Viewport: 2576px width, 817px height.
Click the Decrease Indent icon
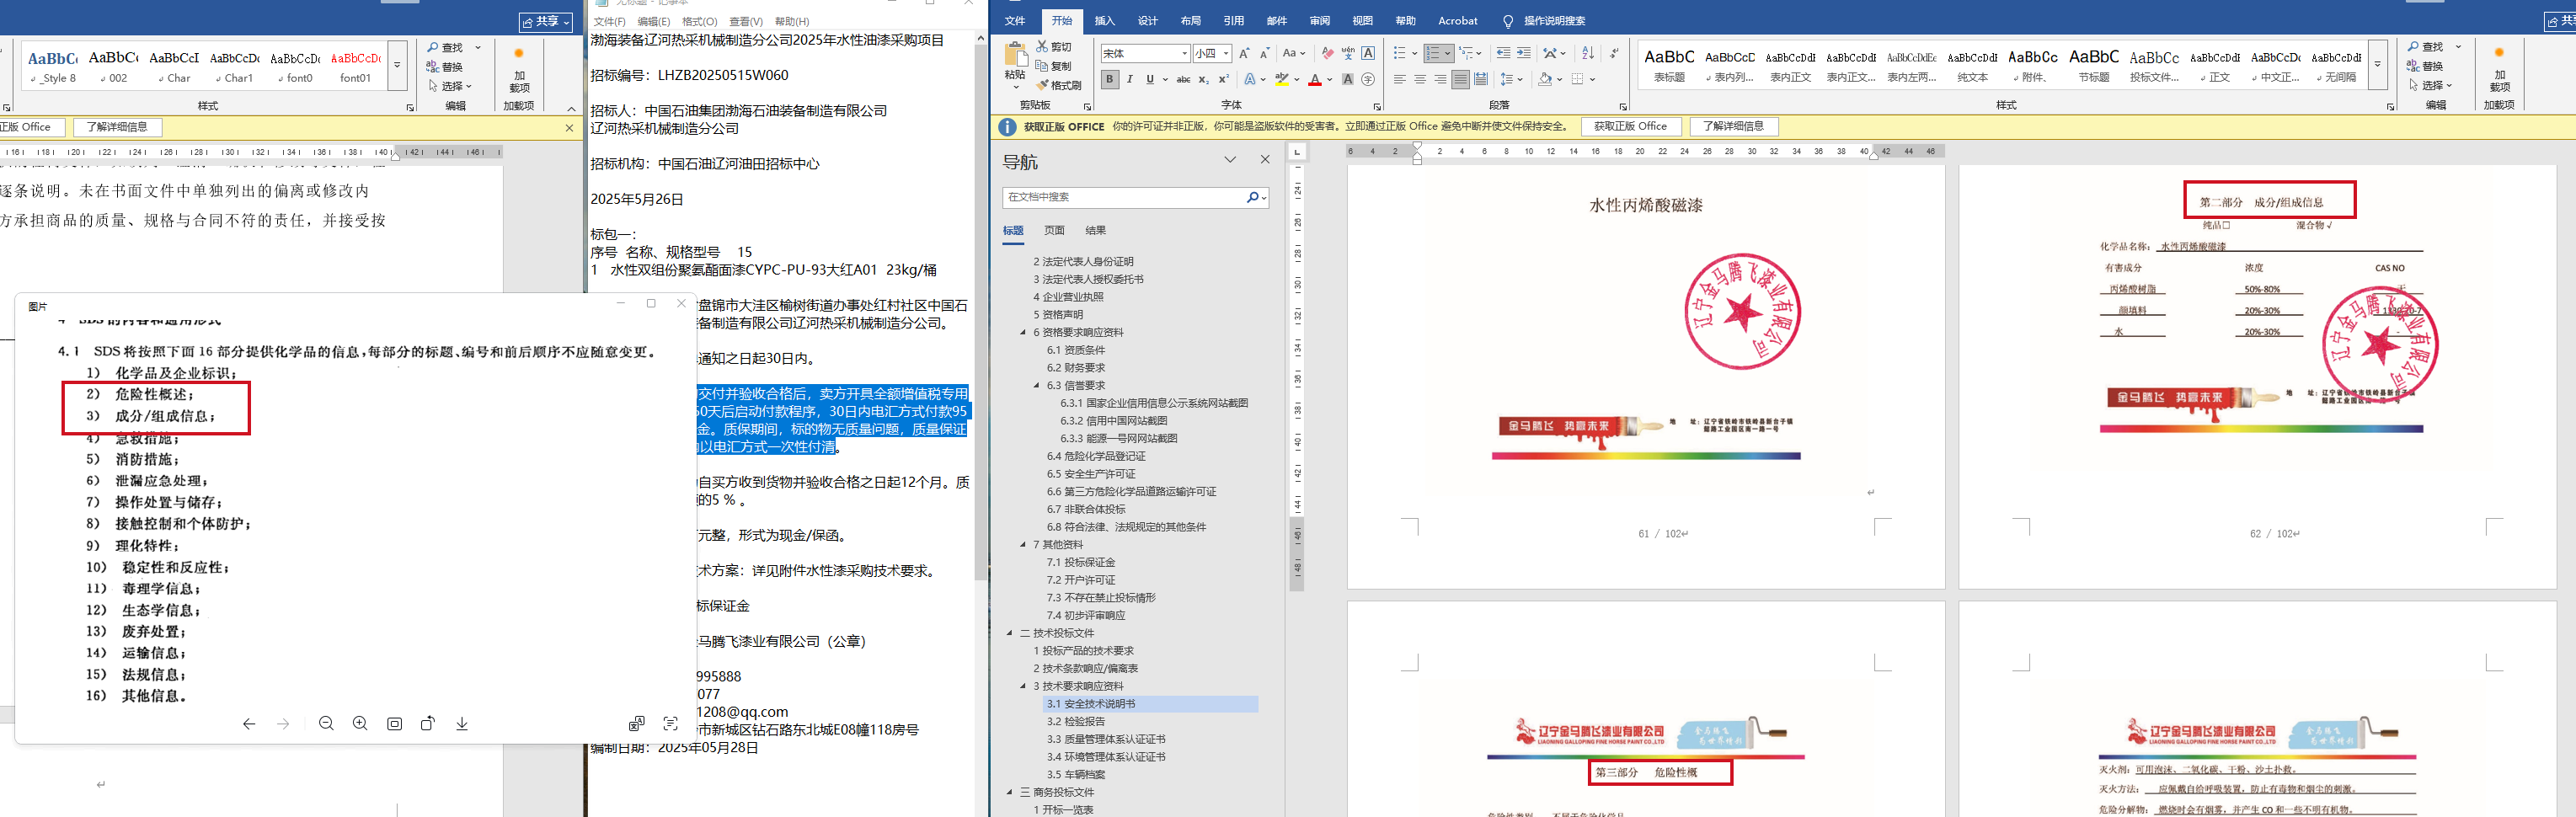(x=1503, y=53)
